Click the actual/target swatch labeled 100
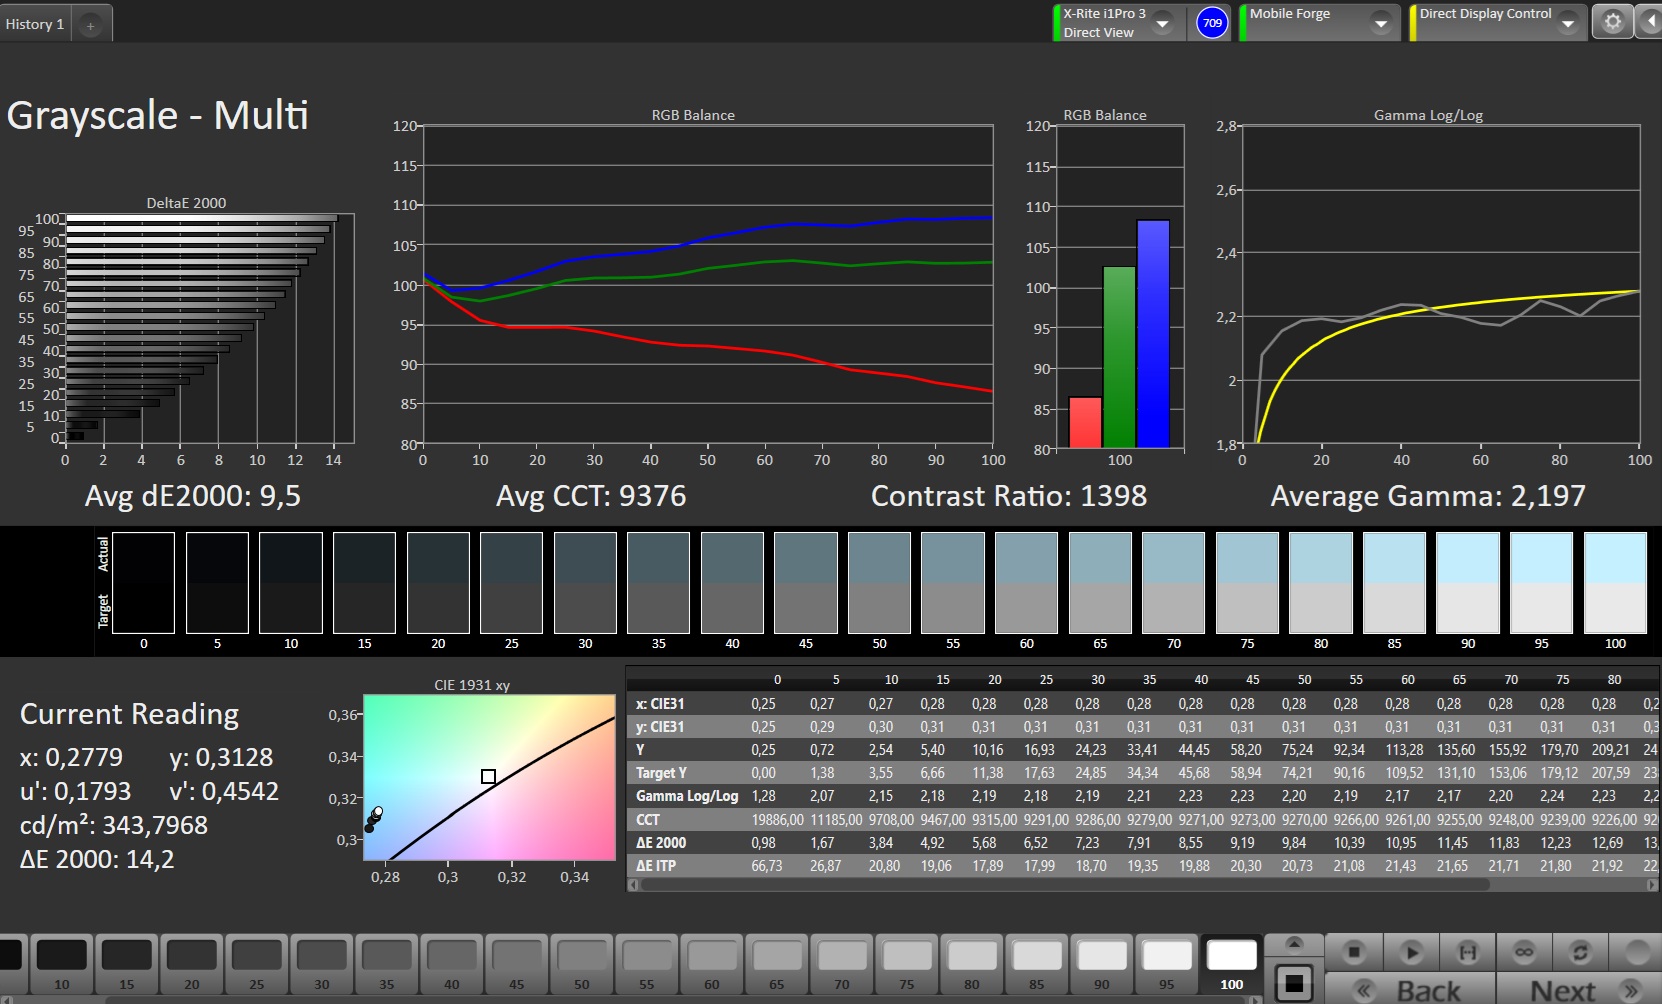The image size is (1662, 1004). click(x=1615, y=583)
